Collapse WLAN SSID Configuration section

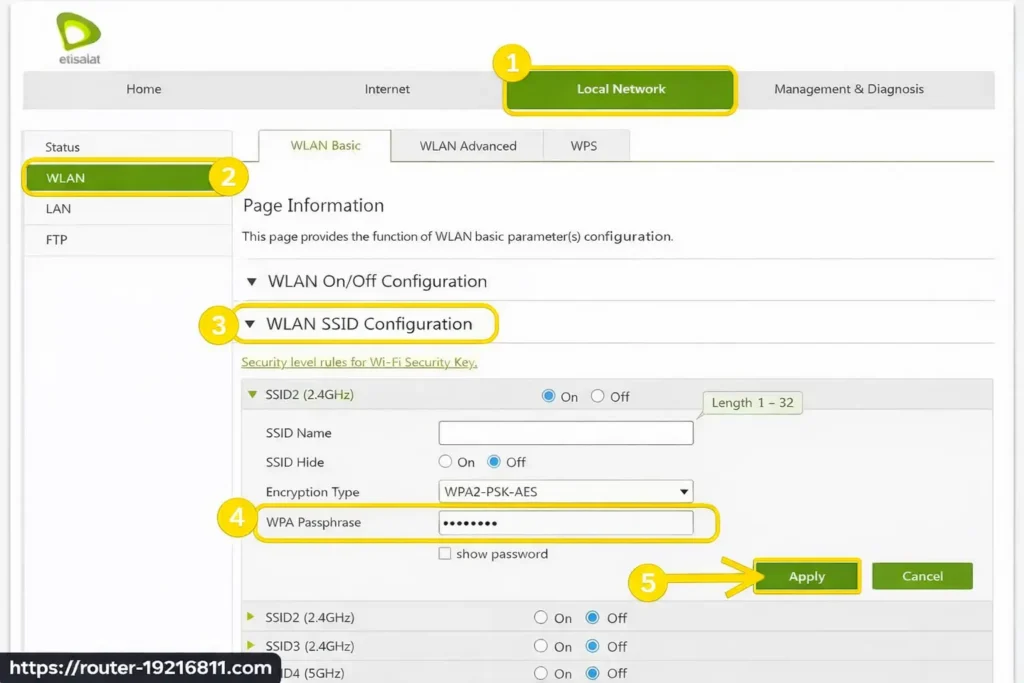coord(368,324)
